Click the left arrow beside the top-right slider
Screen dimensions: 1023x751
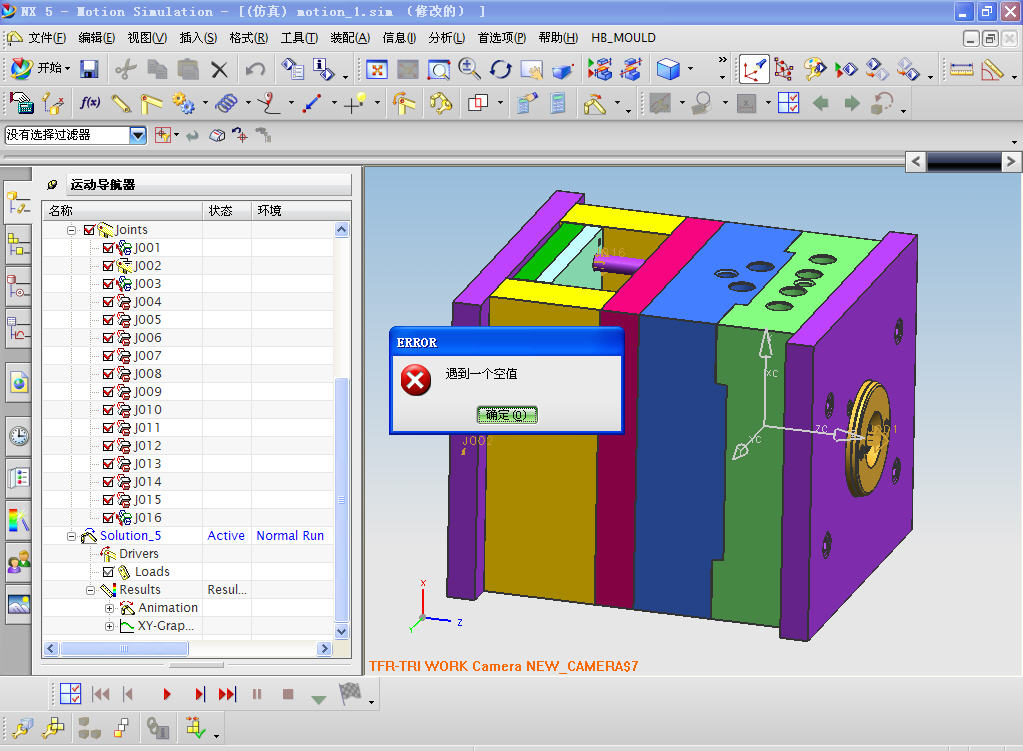(915, 161)
